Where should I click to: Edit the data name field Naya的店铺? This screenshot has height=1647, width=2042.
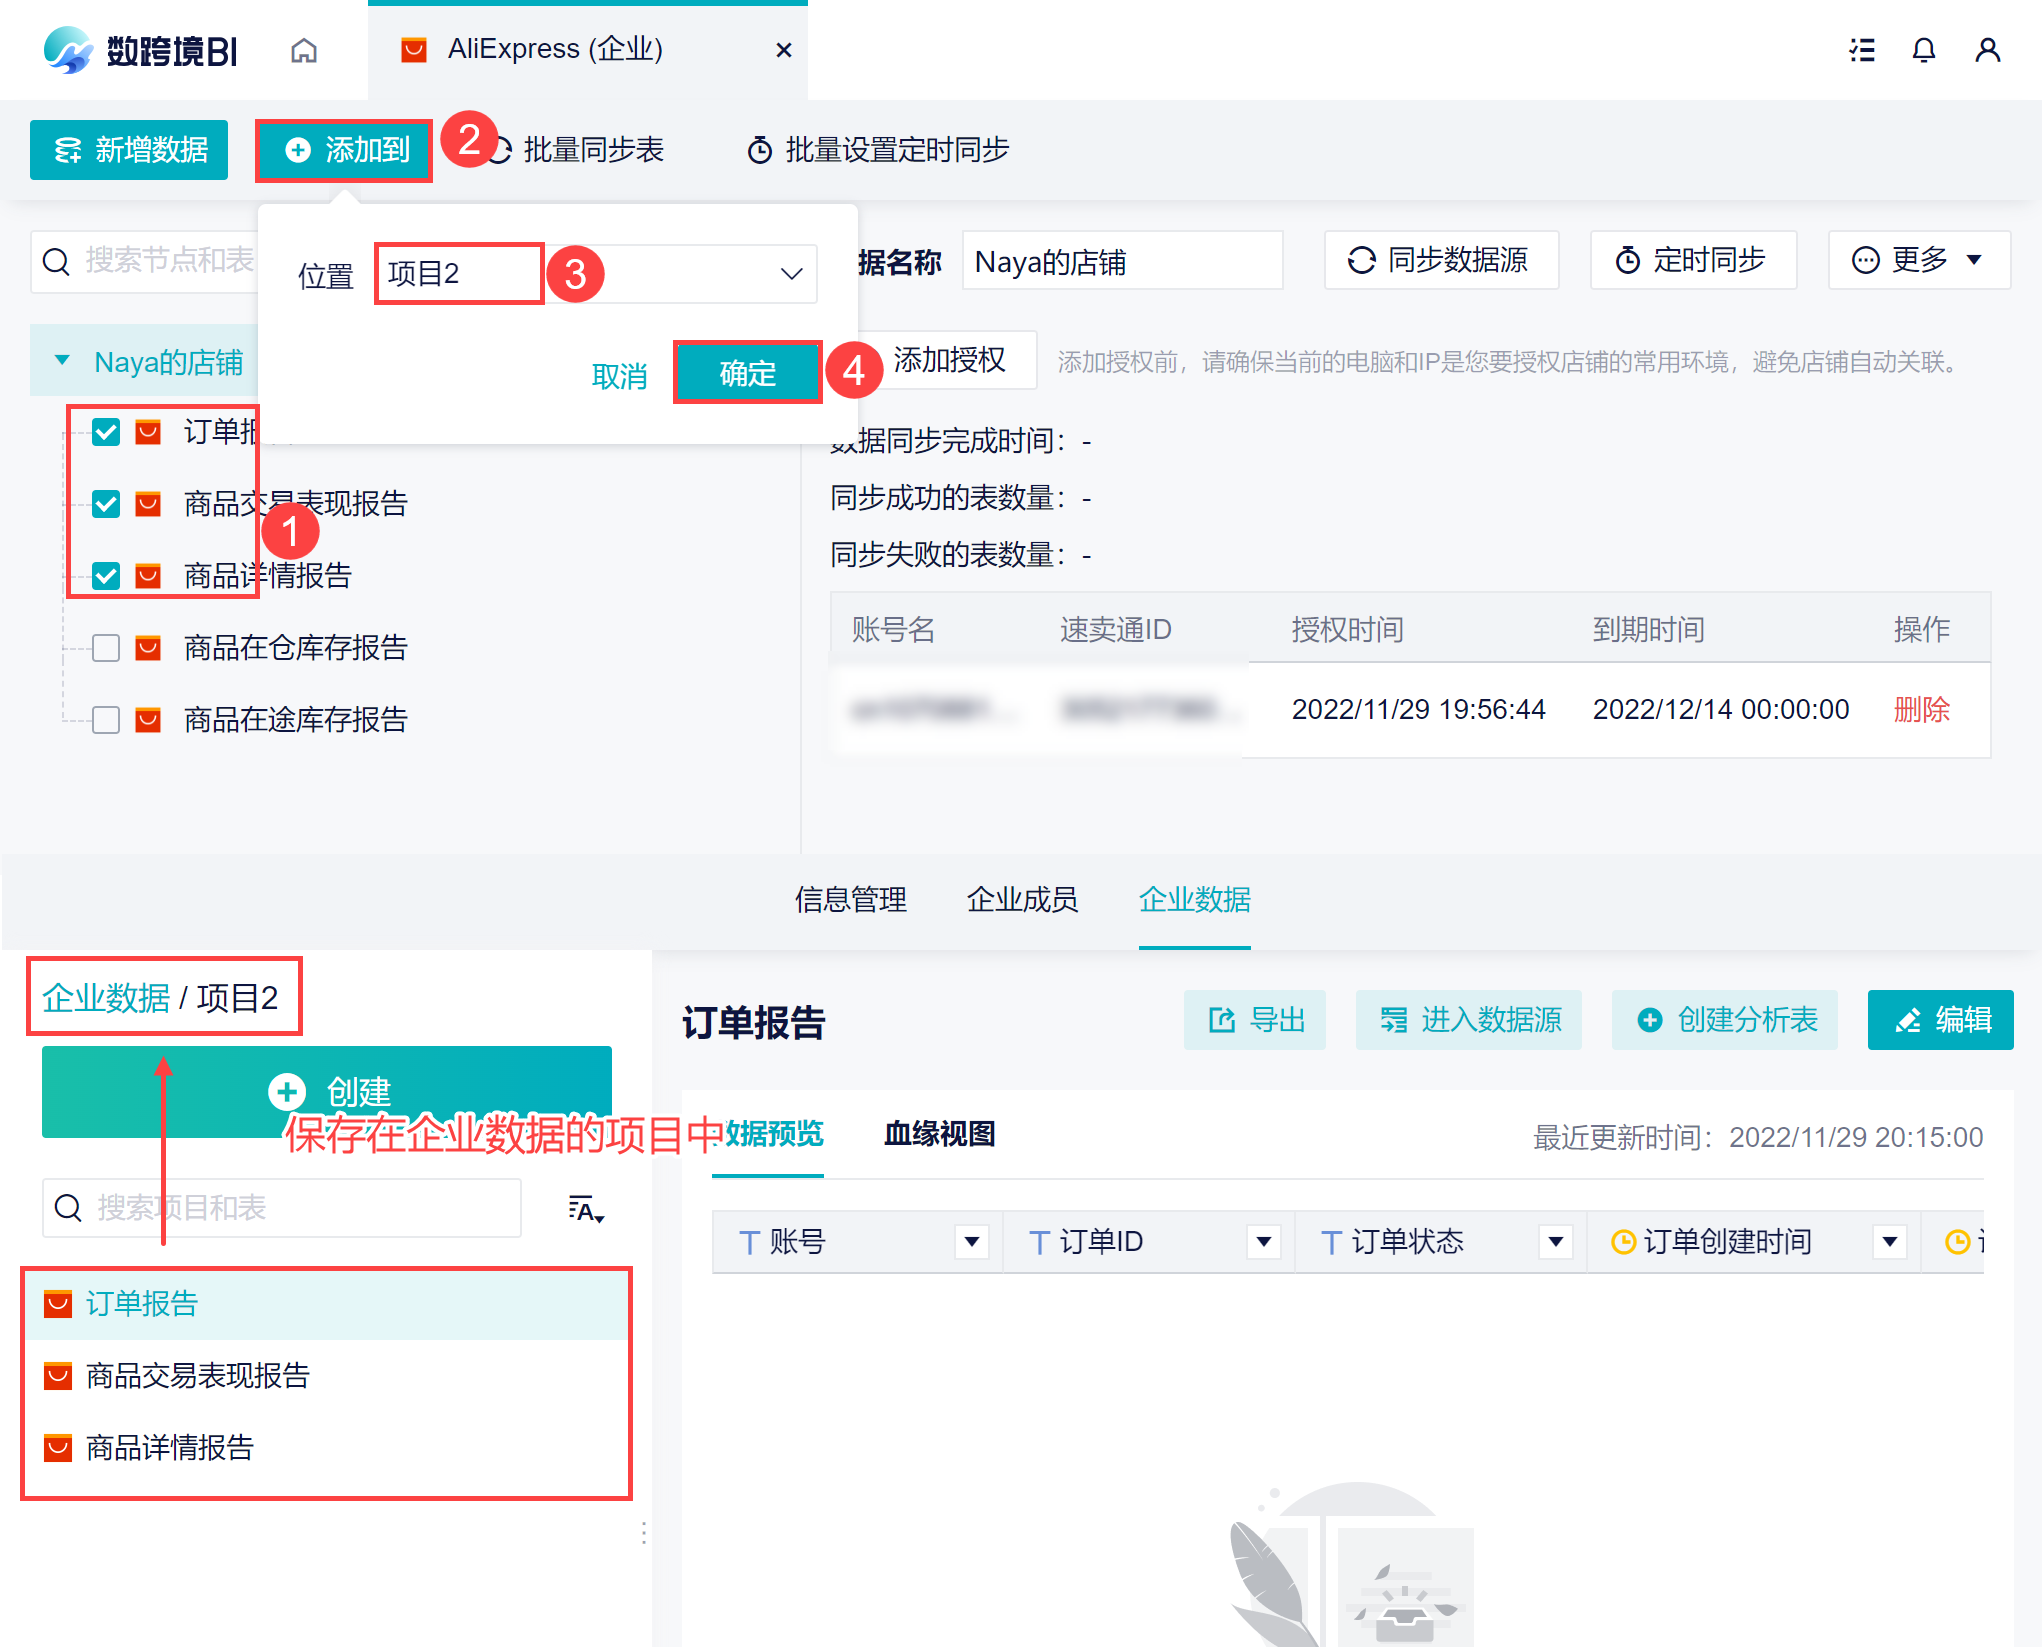[1122, 261]
